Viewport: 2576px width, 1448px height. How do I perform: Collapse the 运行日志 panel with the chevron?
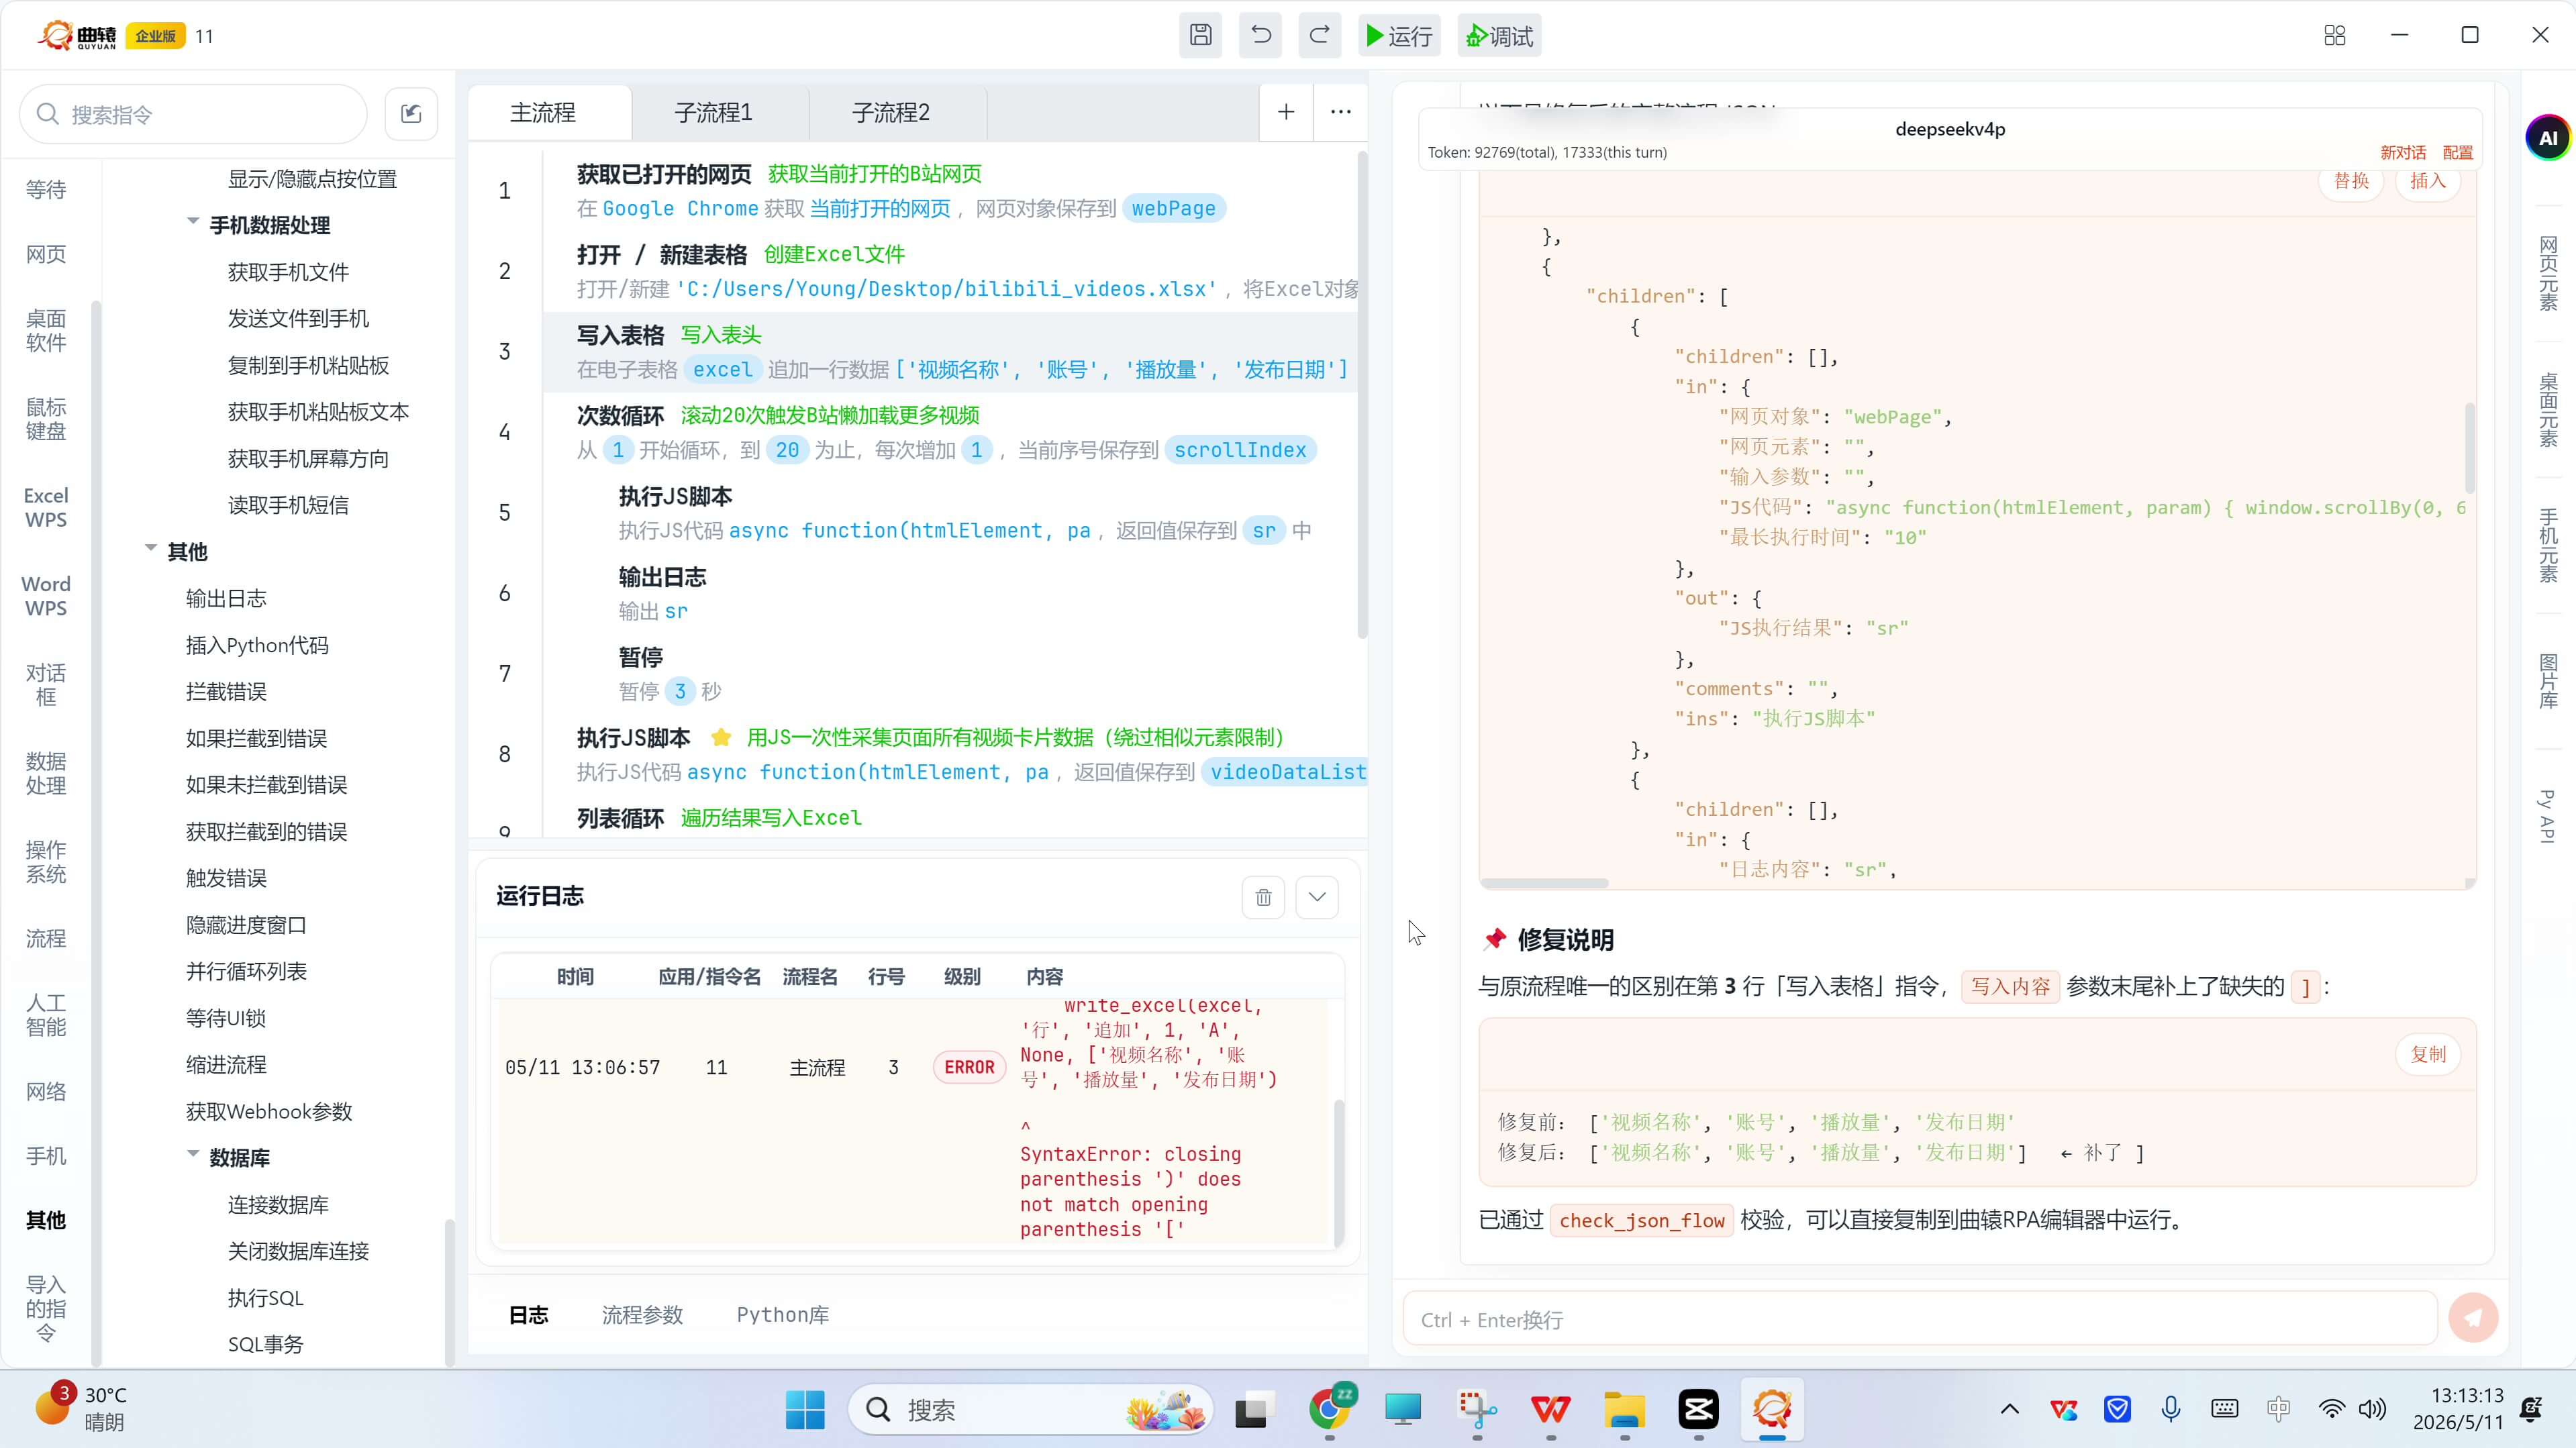[x=1317, y=897]
